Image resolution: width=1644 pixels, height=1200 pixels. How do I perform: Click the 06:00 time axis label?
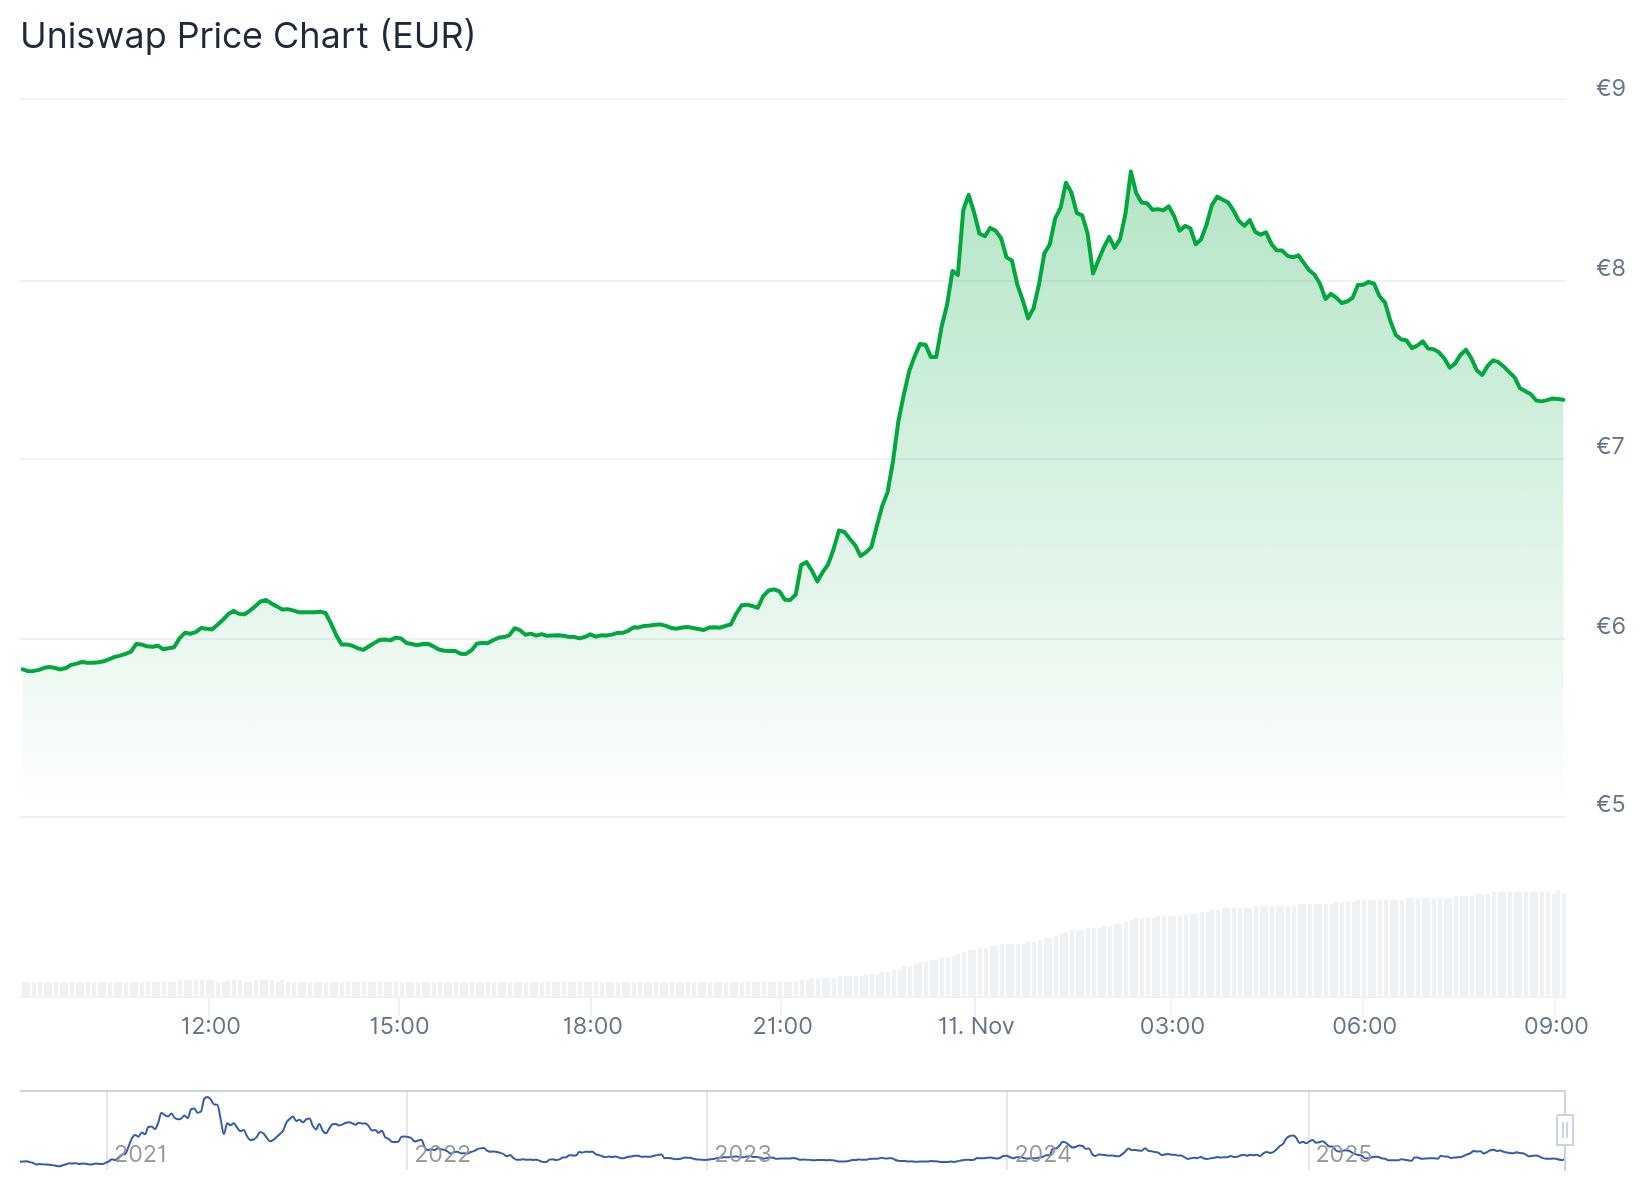point(1364,1026)
